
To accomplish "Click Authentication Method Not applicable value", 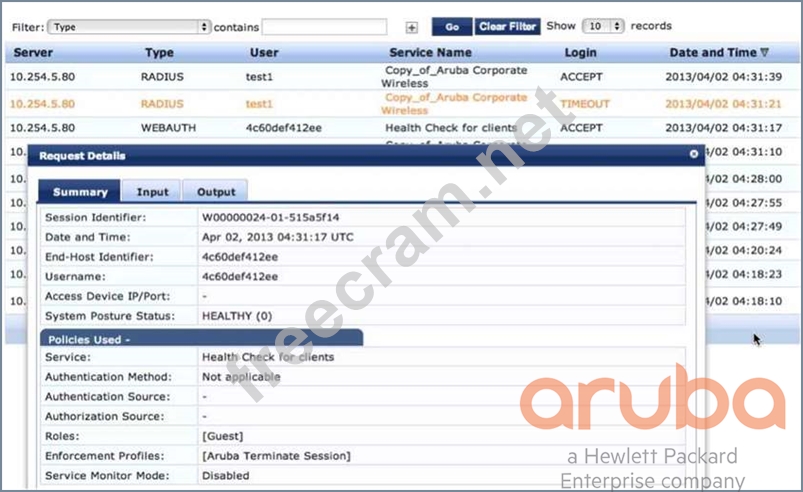I will pyautogui.click(x=241, y=377).
